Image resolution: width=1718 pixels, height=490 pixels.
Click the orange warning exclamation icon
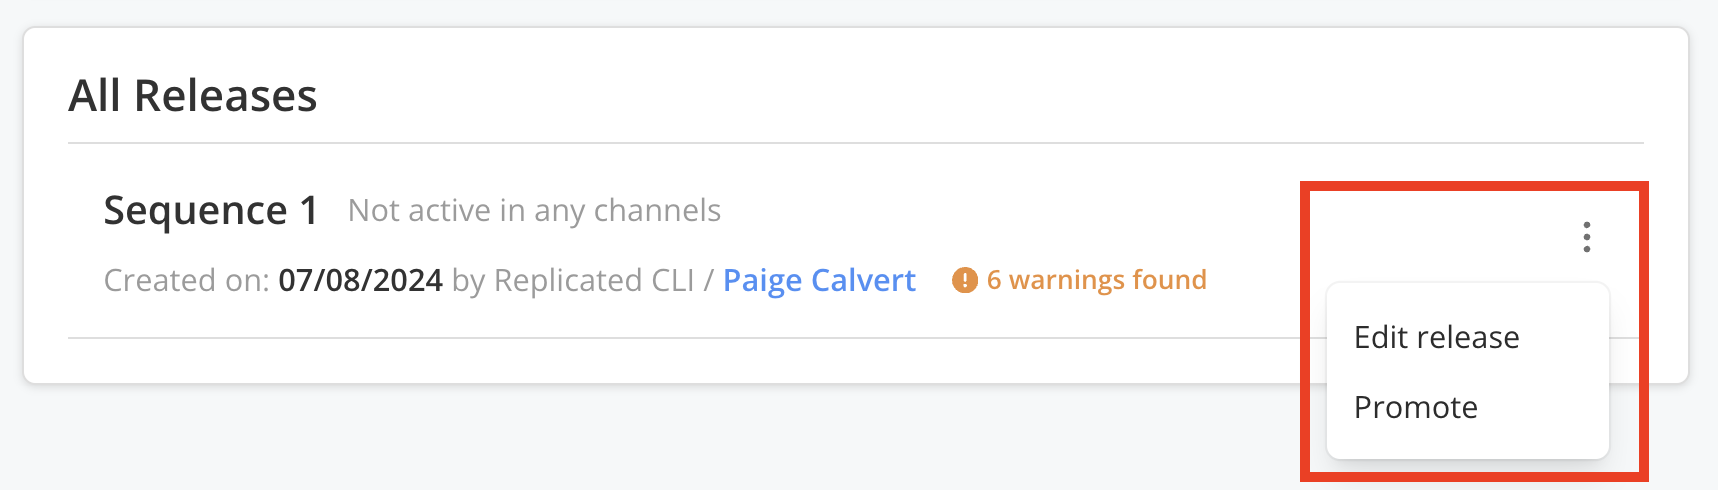click(x=964, y=280)
